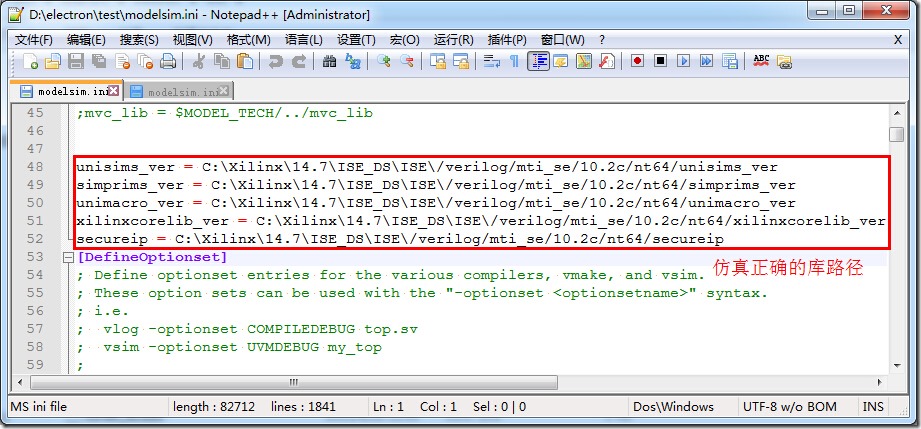Open the 编辑(E) menu

click(x=86, y=40)
